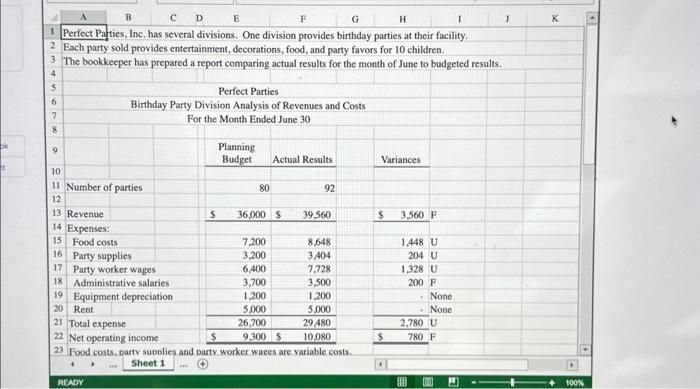Select column H header

click(x=402, y=19)
